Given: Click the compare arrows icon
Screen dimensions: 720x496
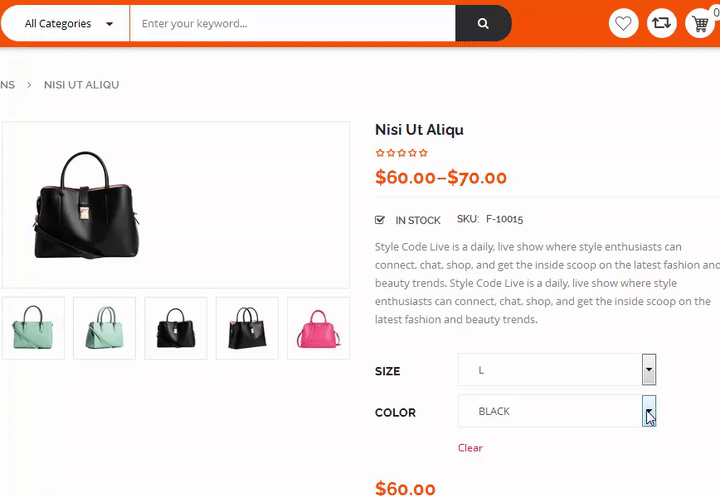Looking at the screenshot, I should pos(661,23).
